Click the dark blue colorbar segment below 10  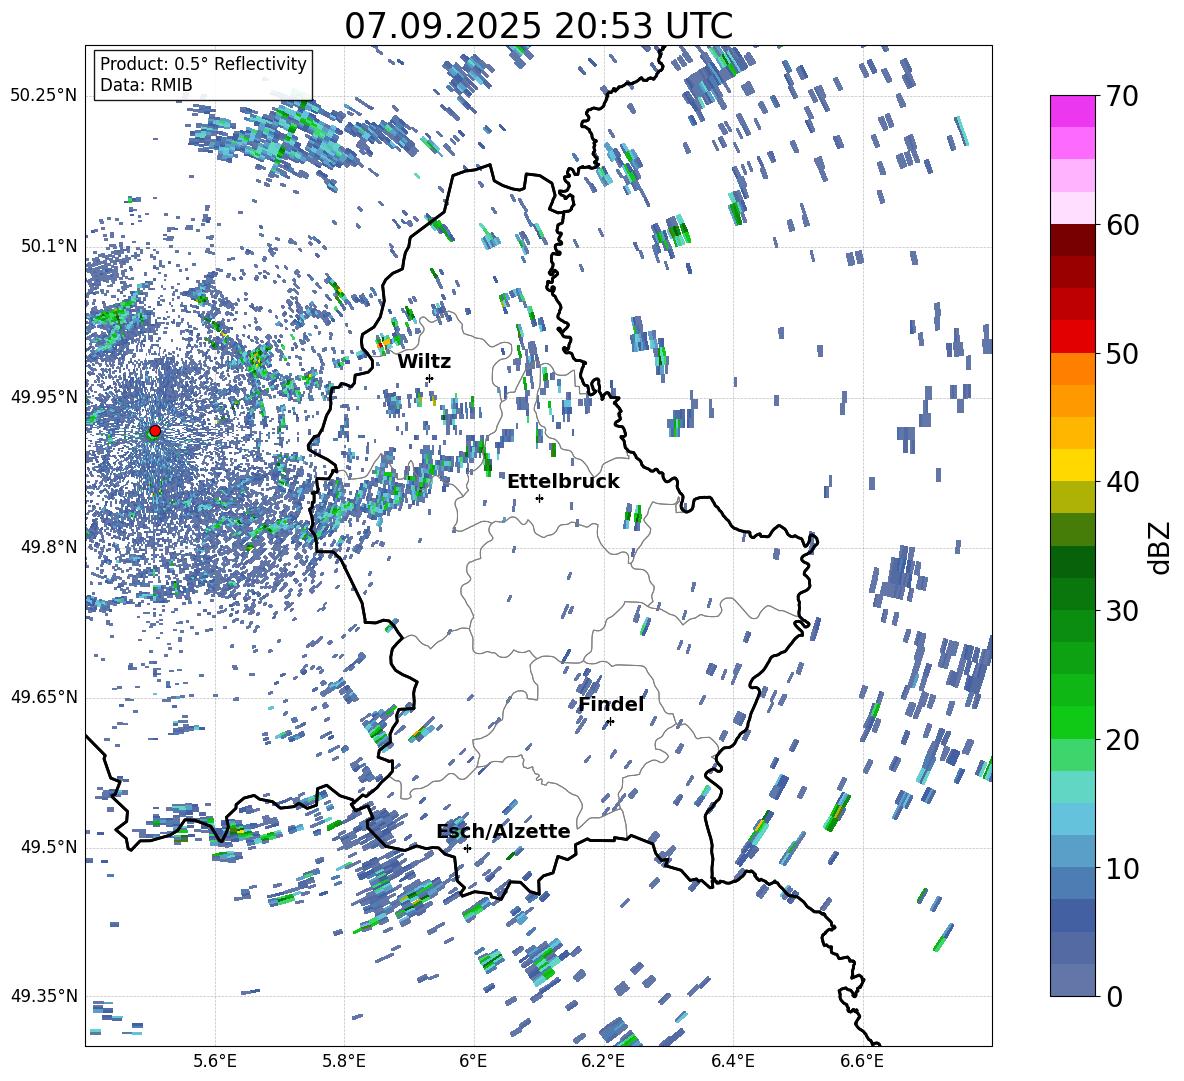click(x=1072, y=915)
